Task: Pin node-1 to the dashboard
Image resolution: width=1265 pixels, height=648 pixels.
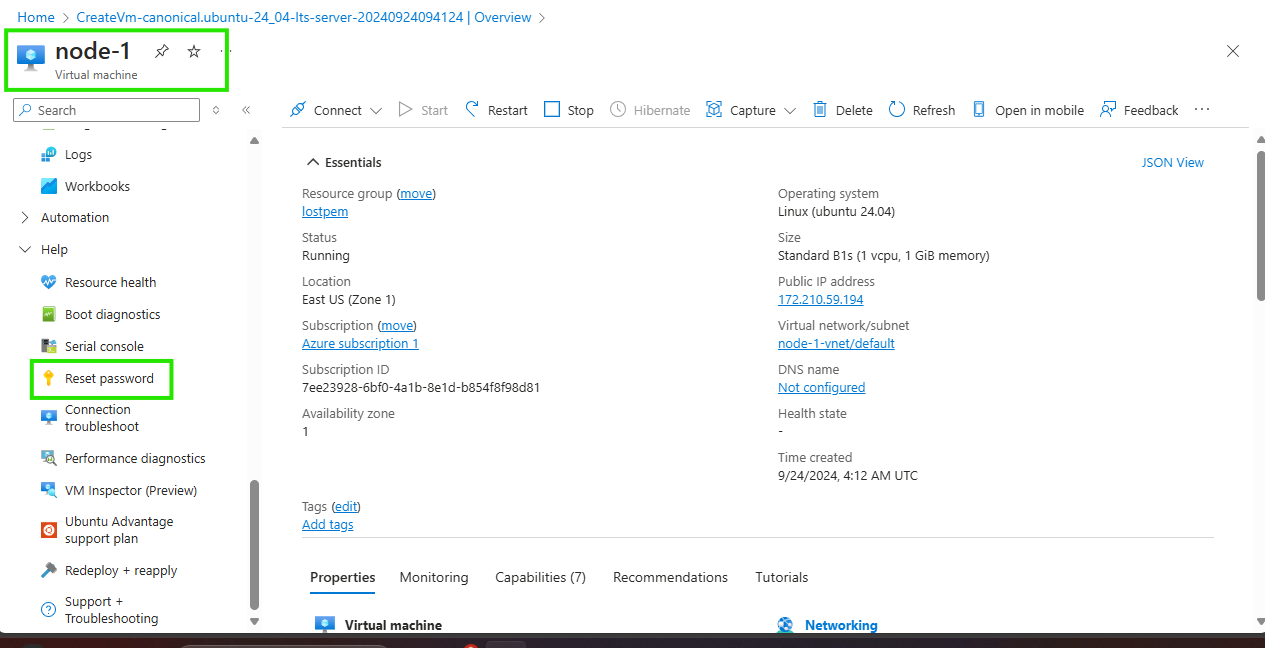Action: tap(162, 51)
